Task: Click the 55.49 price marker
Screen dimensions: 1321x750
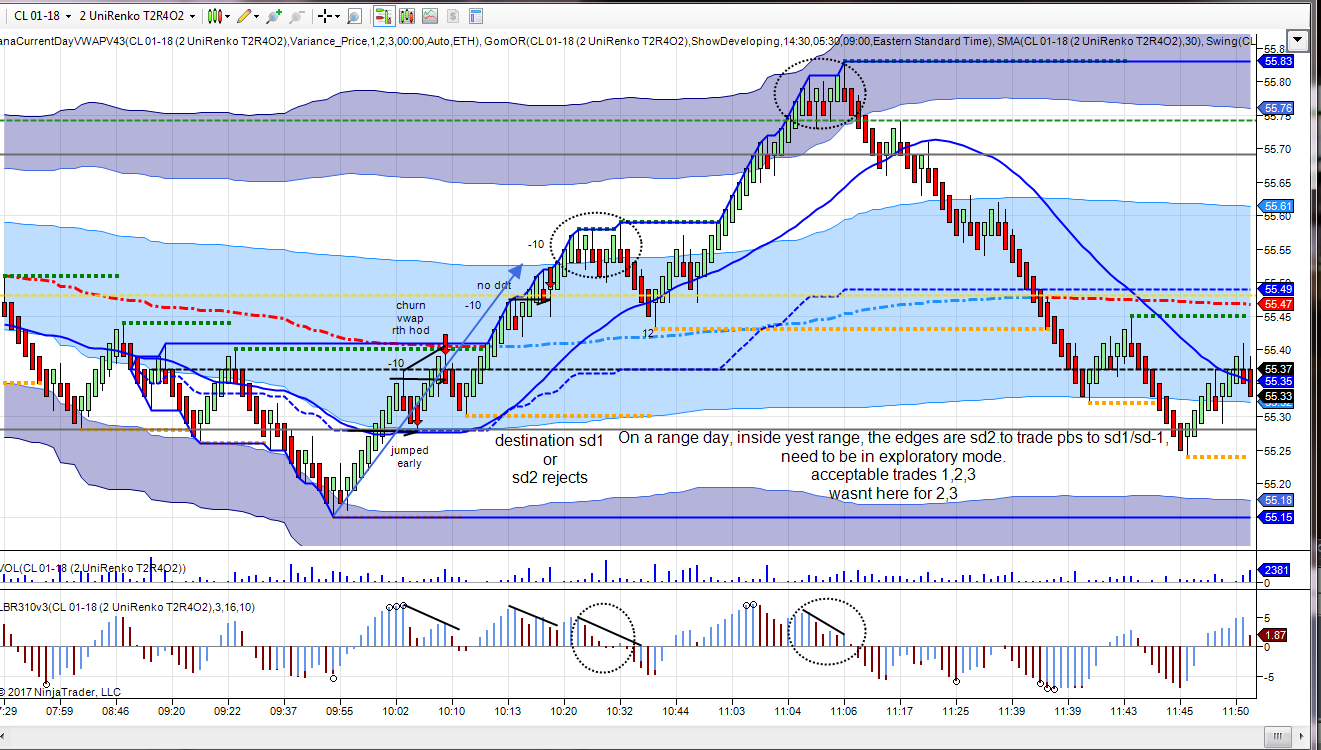Action: click(x=1278, y=290)
